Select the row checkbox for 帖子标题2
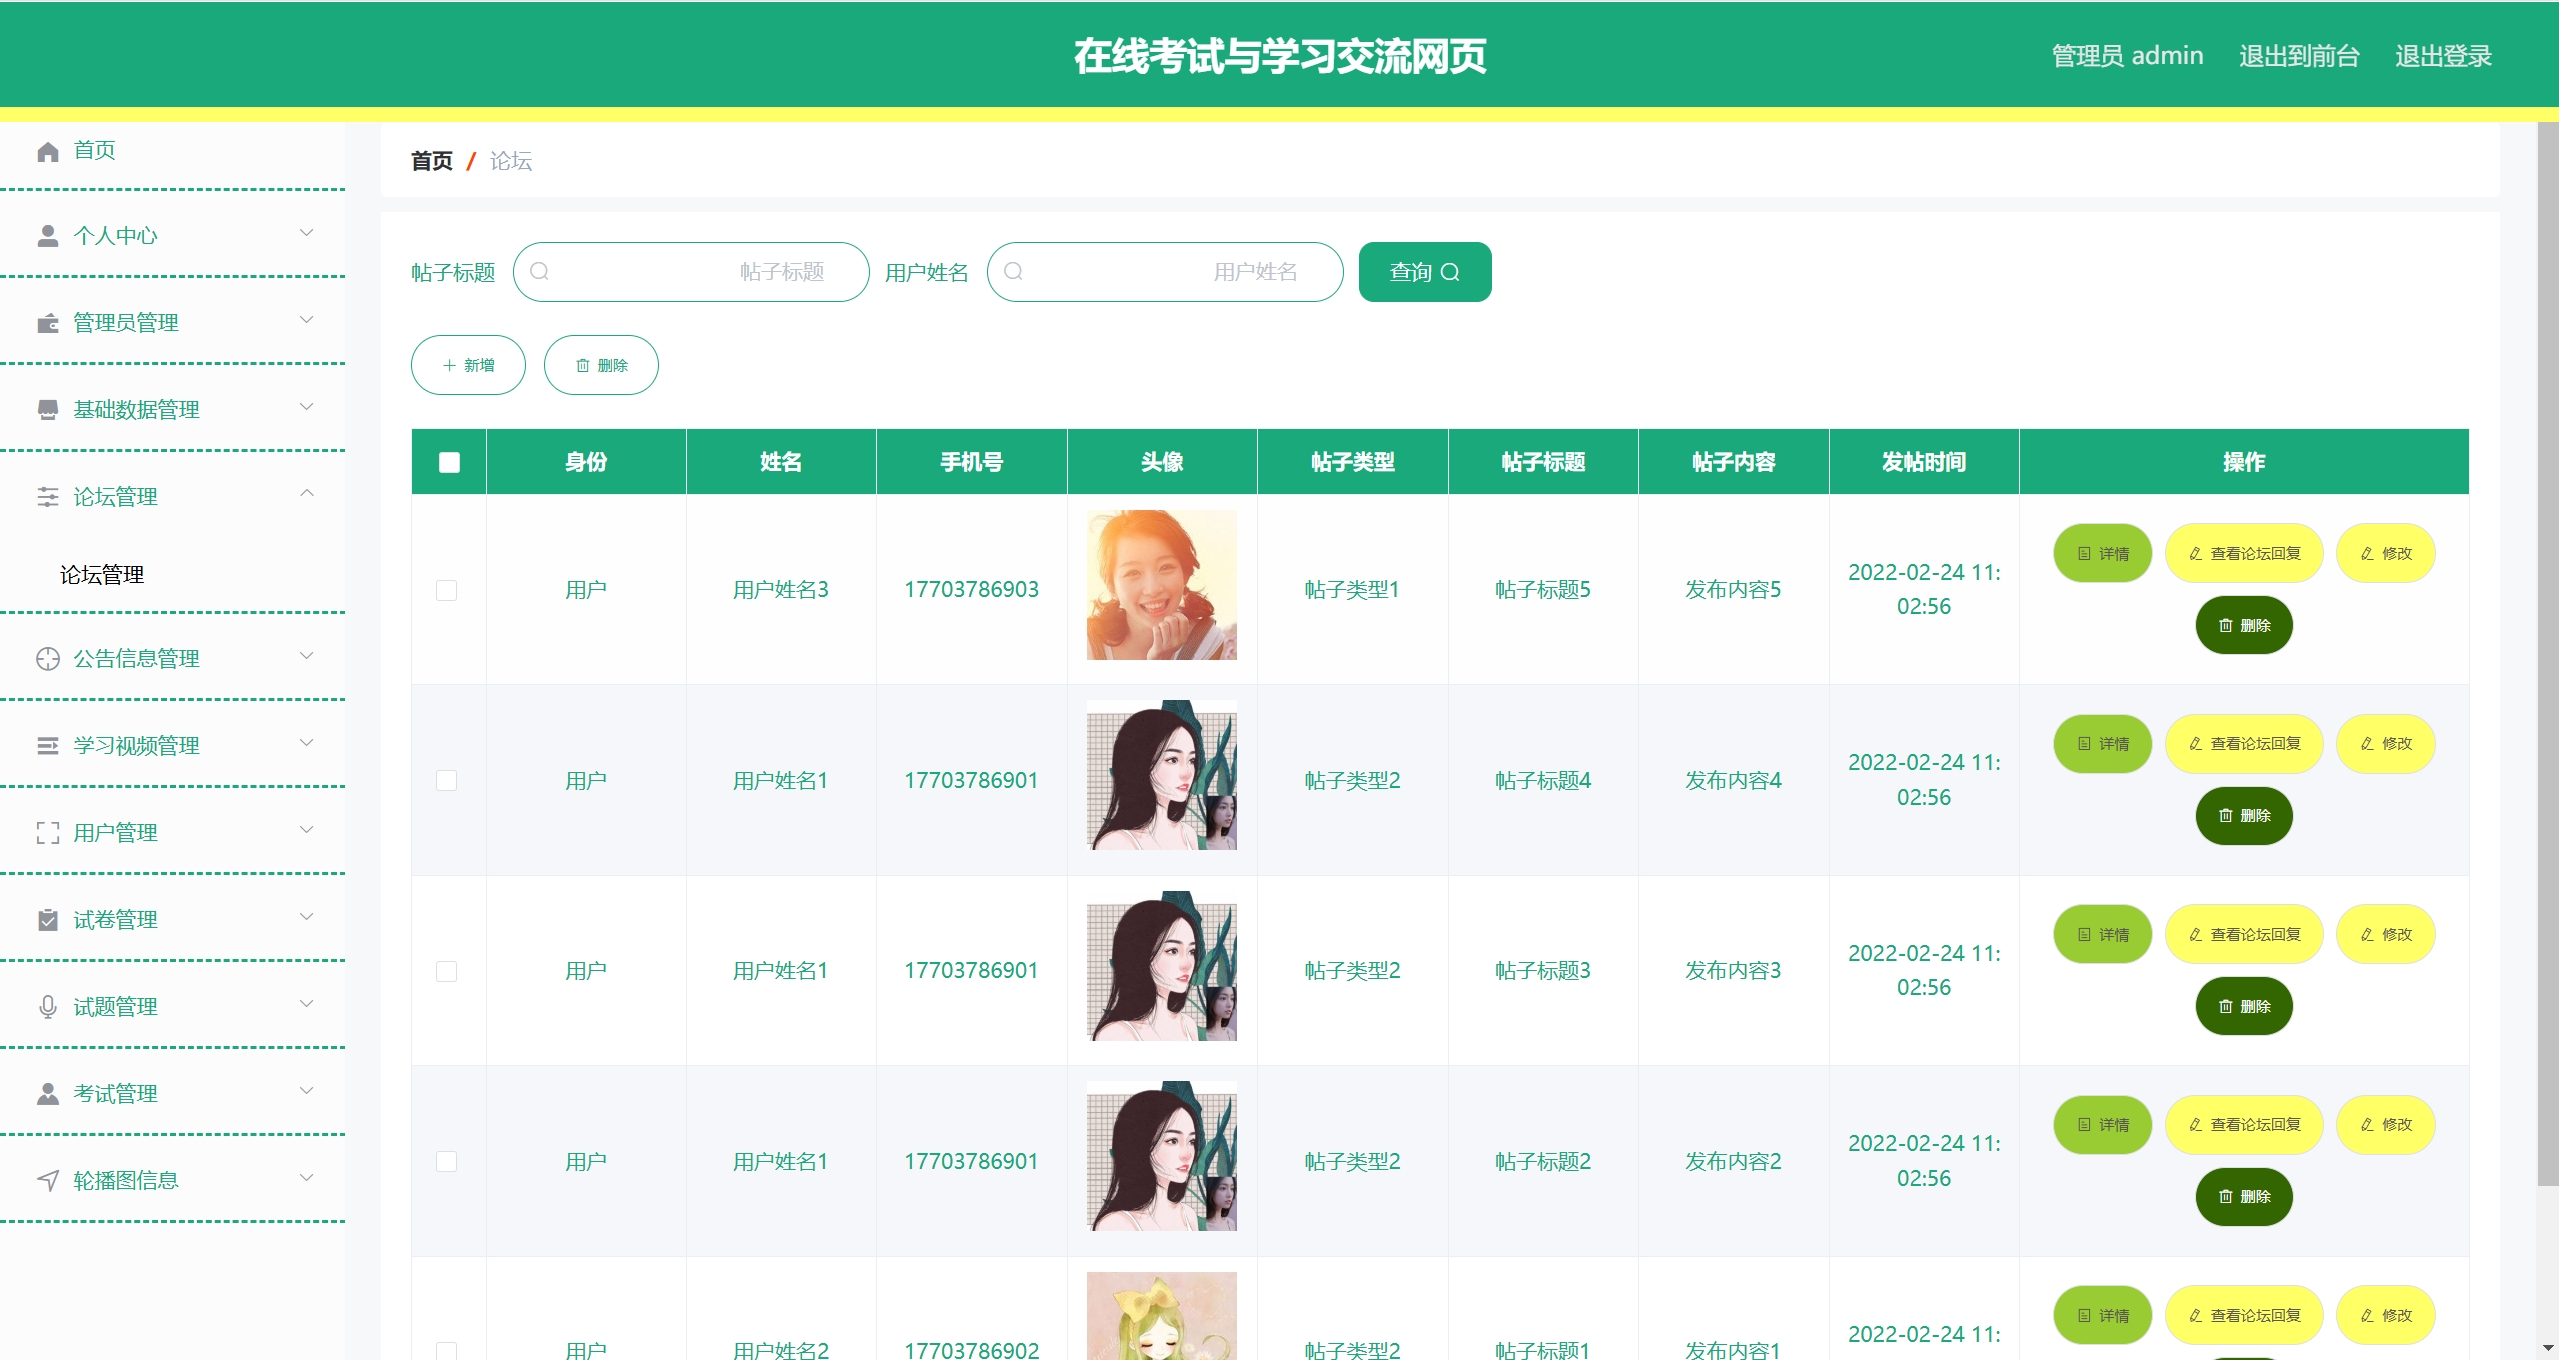 (x=447, y=1162)
